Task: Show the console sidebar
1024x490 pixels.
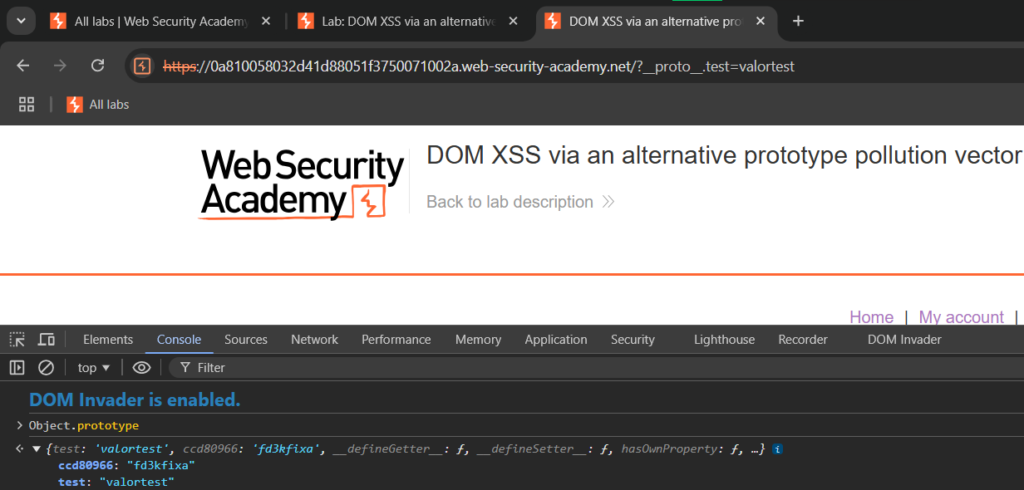Action: pyautogui.click(x=17, y=368)
